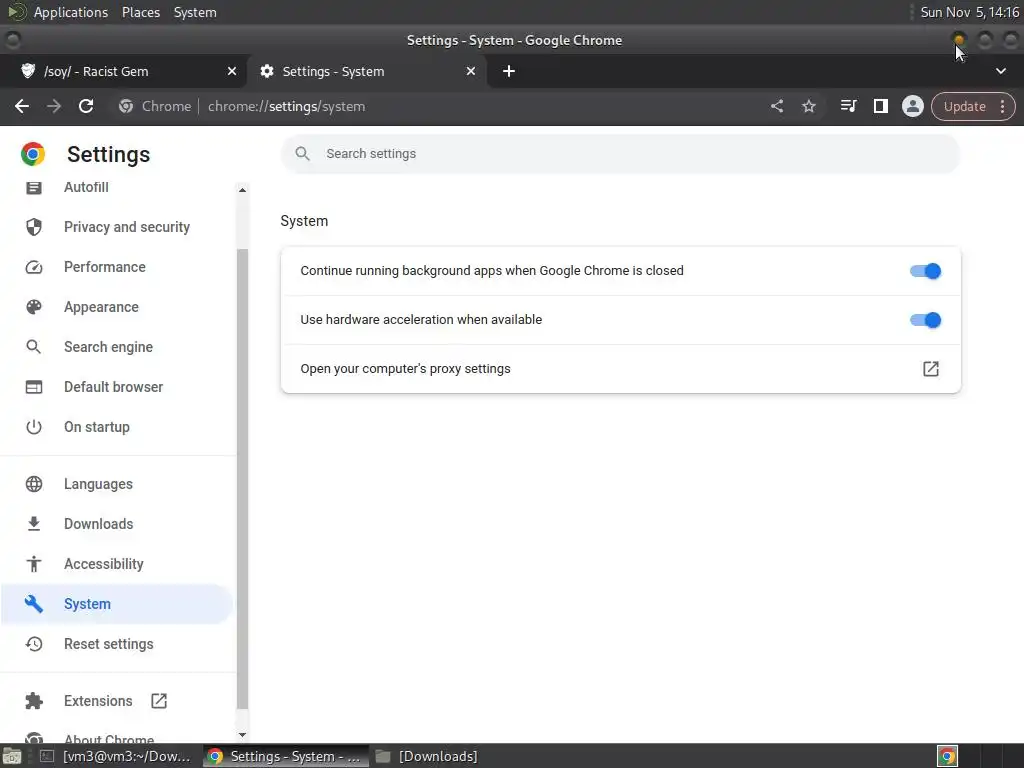Screen dimensions: 1024x768
Task: Click the Appearance palette icon
Action: click(34, 307)
